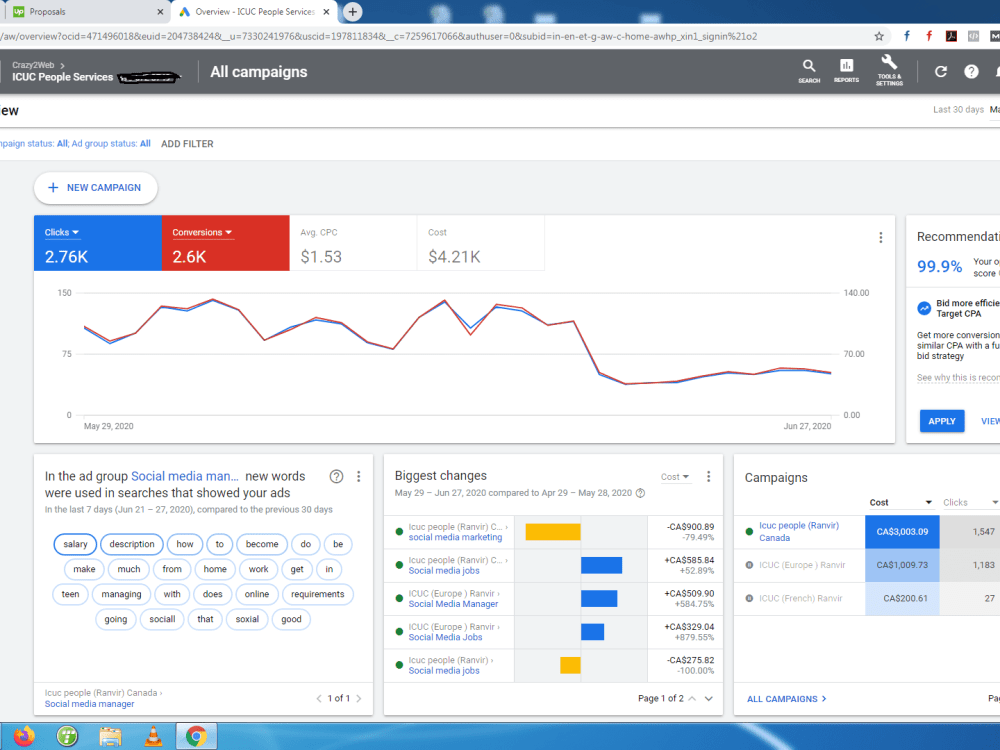Open Cost column dropdown in Campaigns card
This screenshot has height=750, width=1000.
(x=901, y=503)
